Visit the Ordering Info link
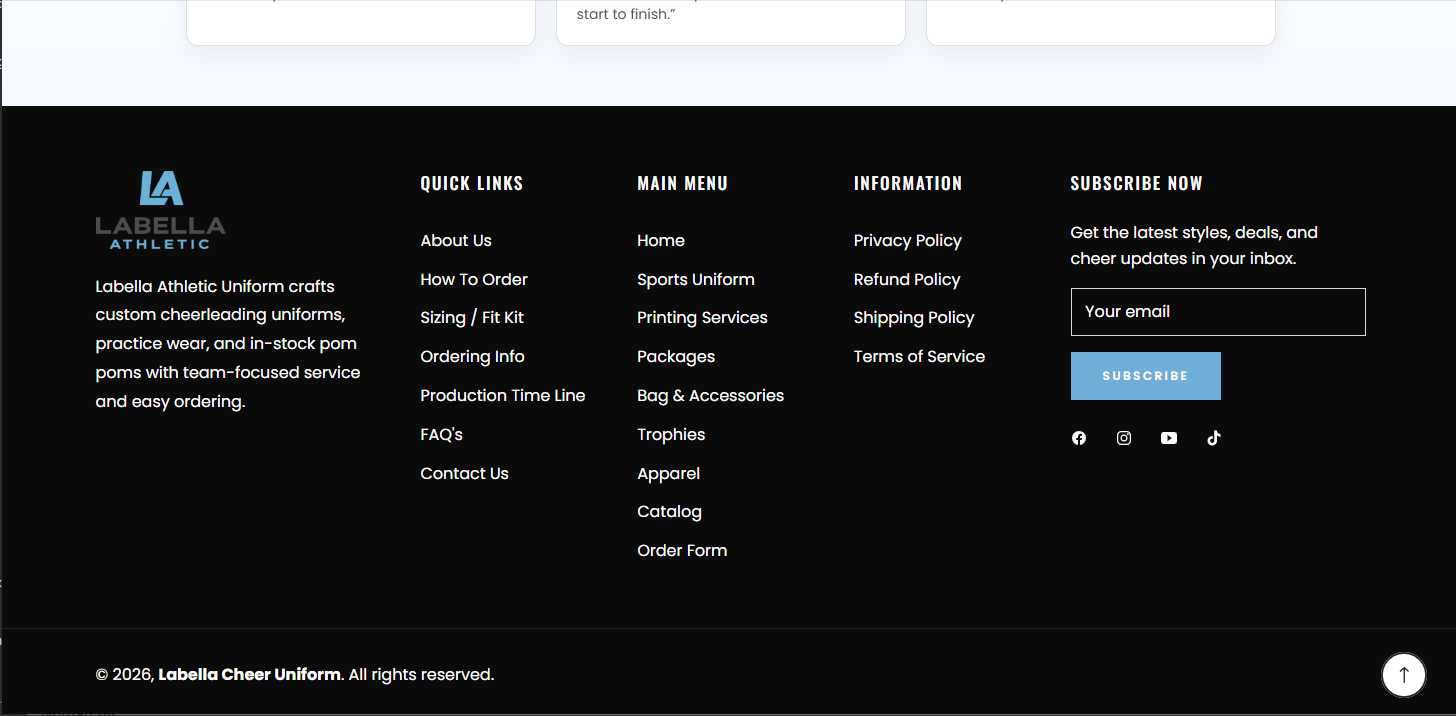Screen dimensions: 1456x716 click(x=473, y=357)
